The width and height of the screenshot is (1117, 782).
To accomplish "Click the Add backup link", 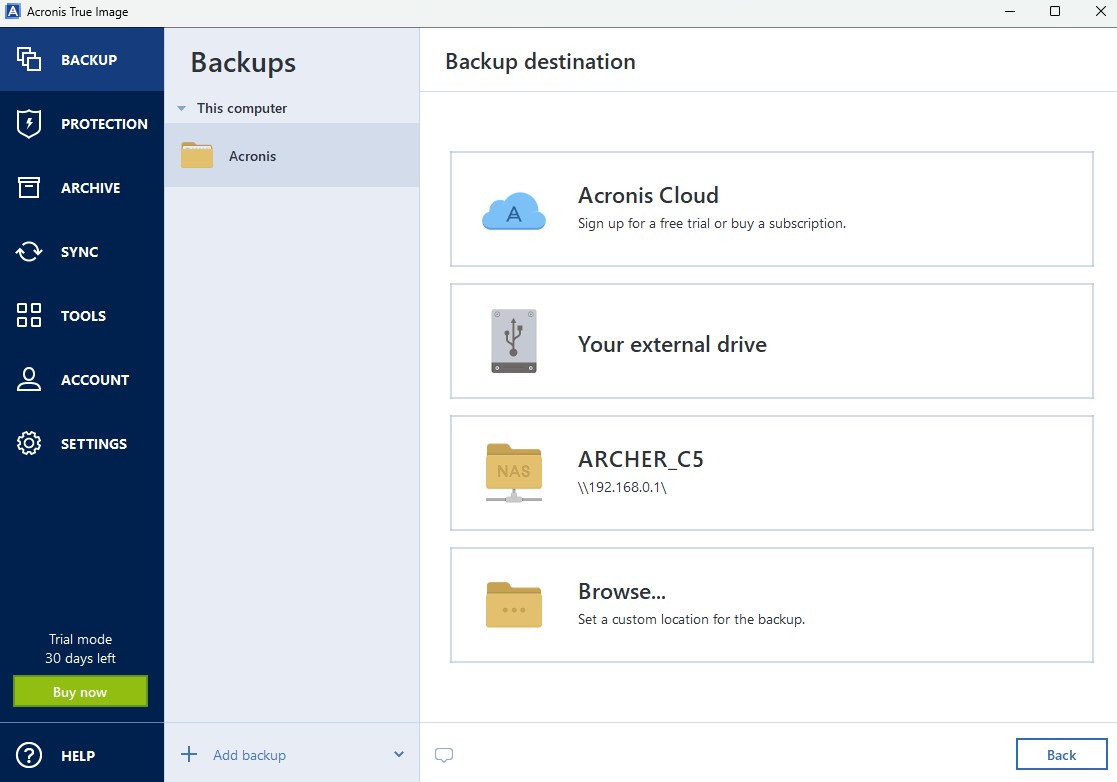I will pos(249,755).
